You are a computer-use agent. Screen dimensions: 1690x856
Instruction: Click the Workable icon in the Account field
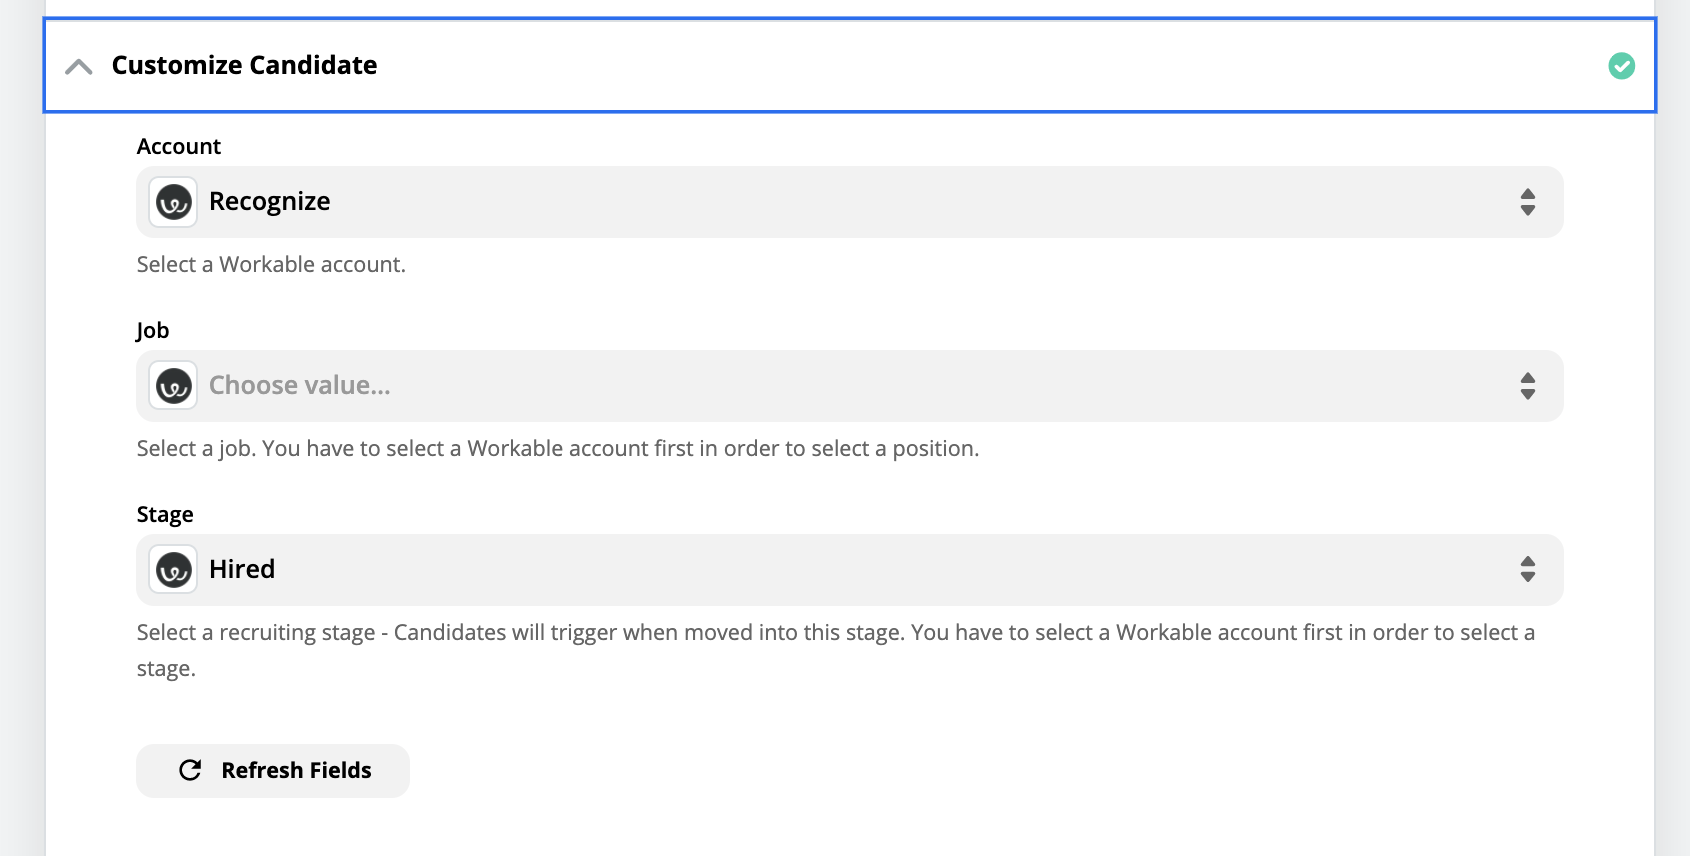[172, 201]
